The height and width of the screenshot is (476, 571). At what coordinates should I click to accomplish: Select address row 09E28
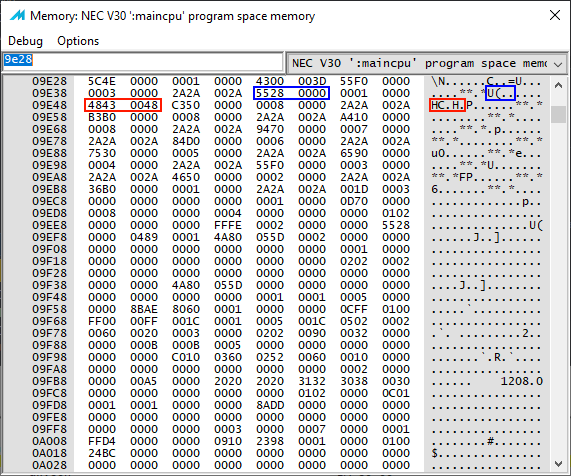pos(49,81)
